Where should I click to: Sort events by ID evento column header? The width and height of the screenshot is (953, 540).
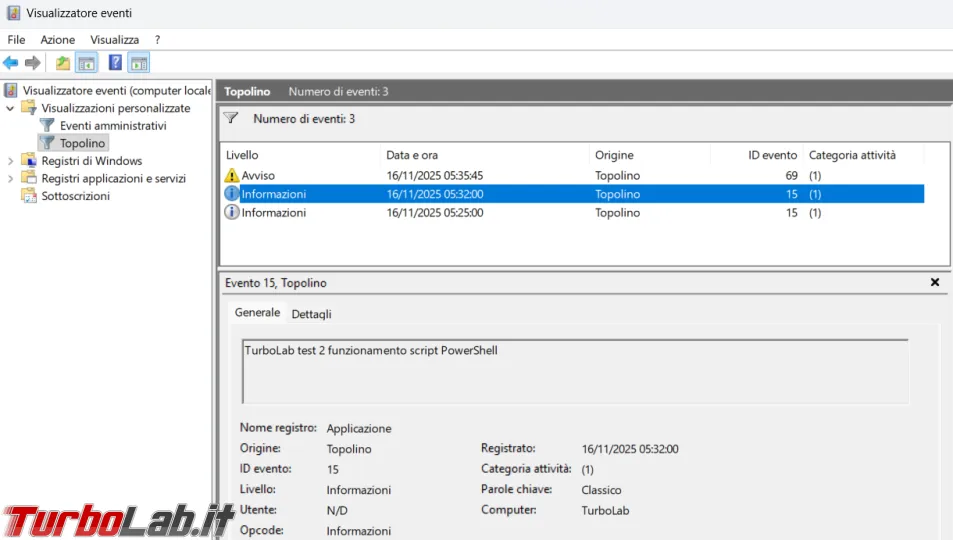click(774, 155)
